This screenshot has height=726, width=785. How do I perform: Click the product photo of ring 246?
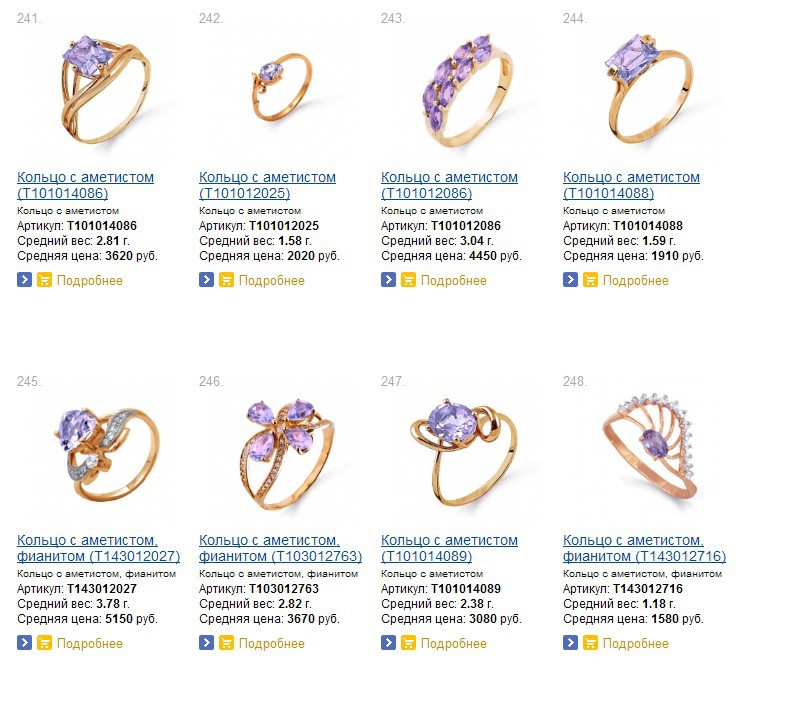point(286,453)
